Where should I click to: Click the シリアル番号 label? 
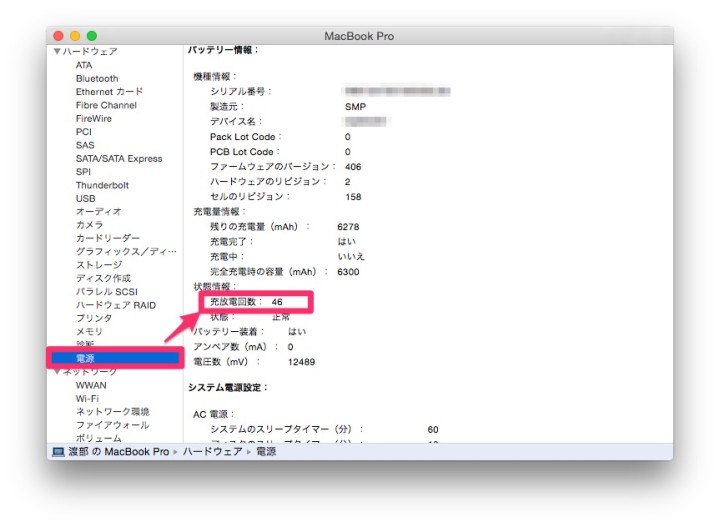[241, 91]
